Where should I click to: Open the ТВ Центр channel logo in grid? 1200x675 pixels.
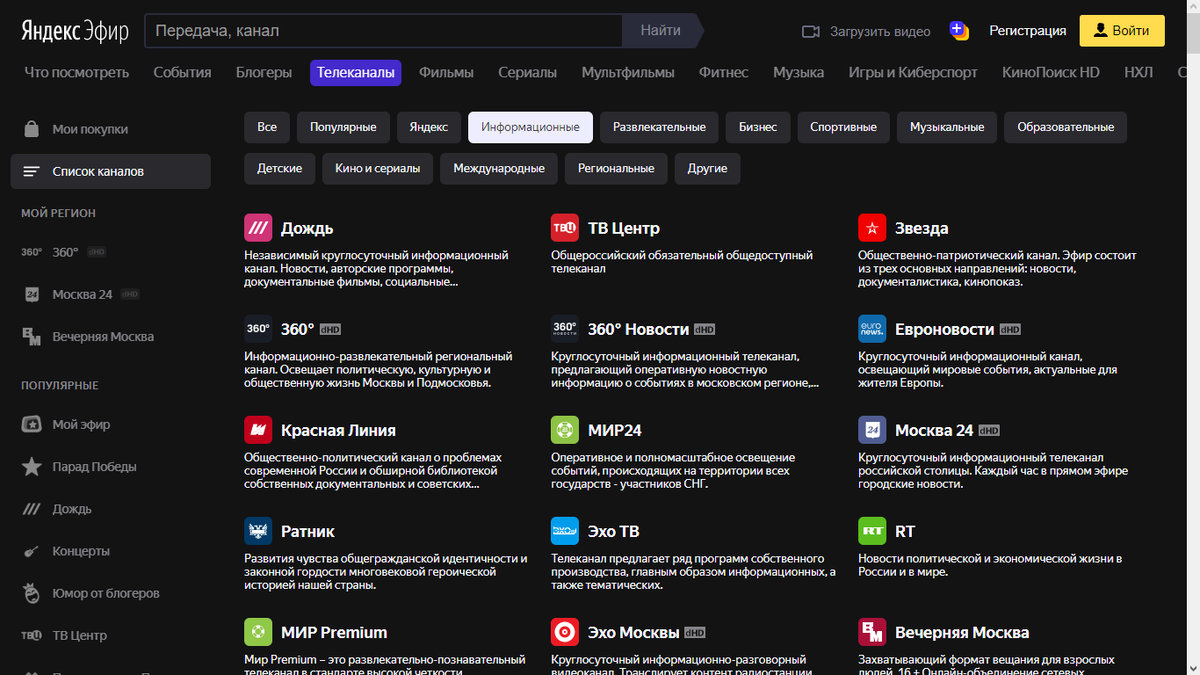click(565, 228)
